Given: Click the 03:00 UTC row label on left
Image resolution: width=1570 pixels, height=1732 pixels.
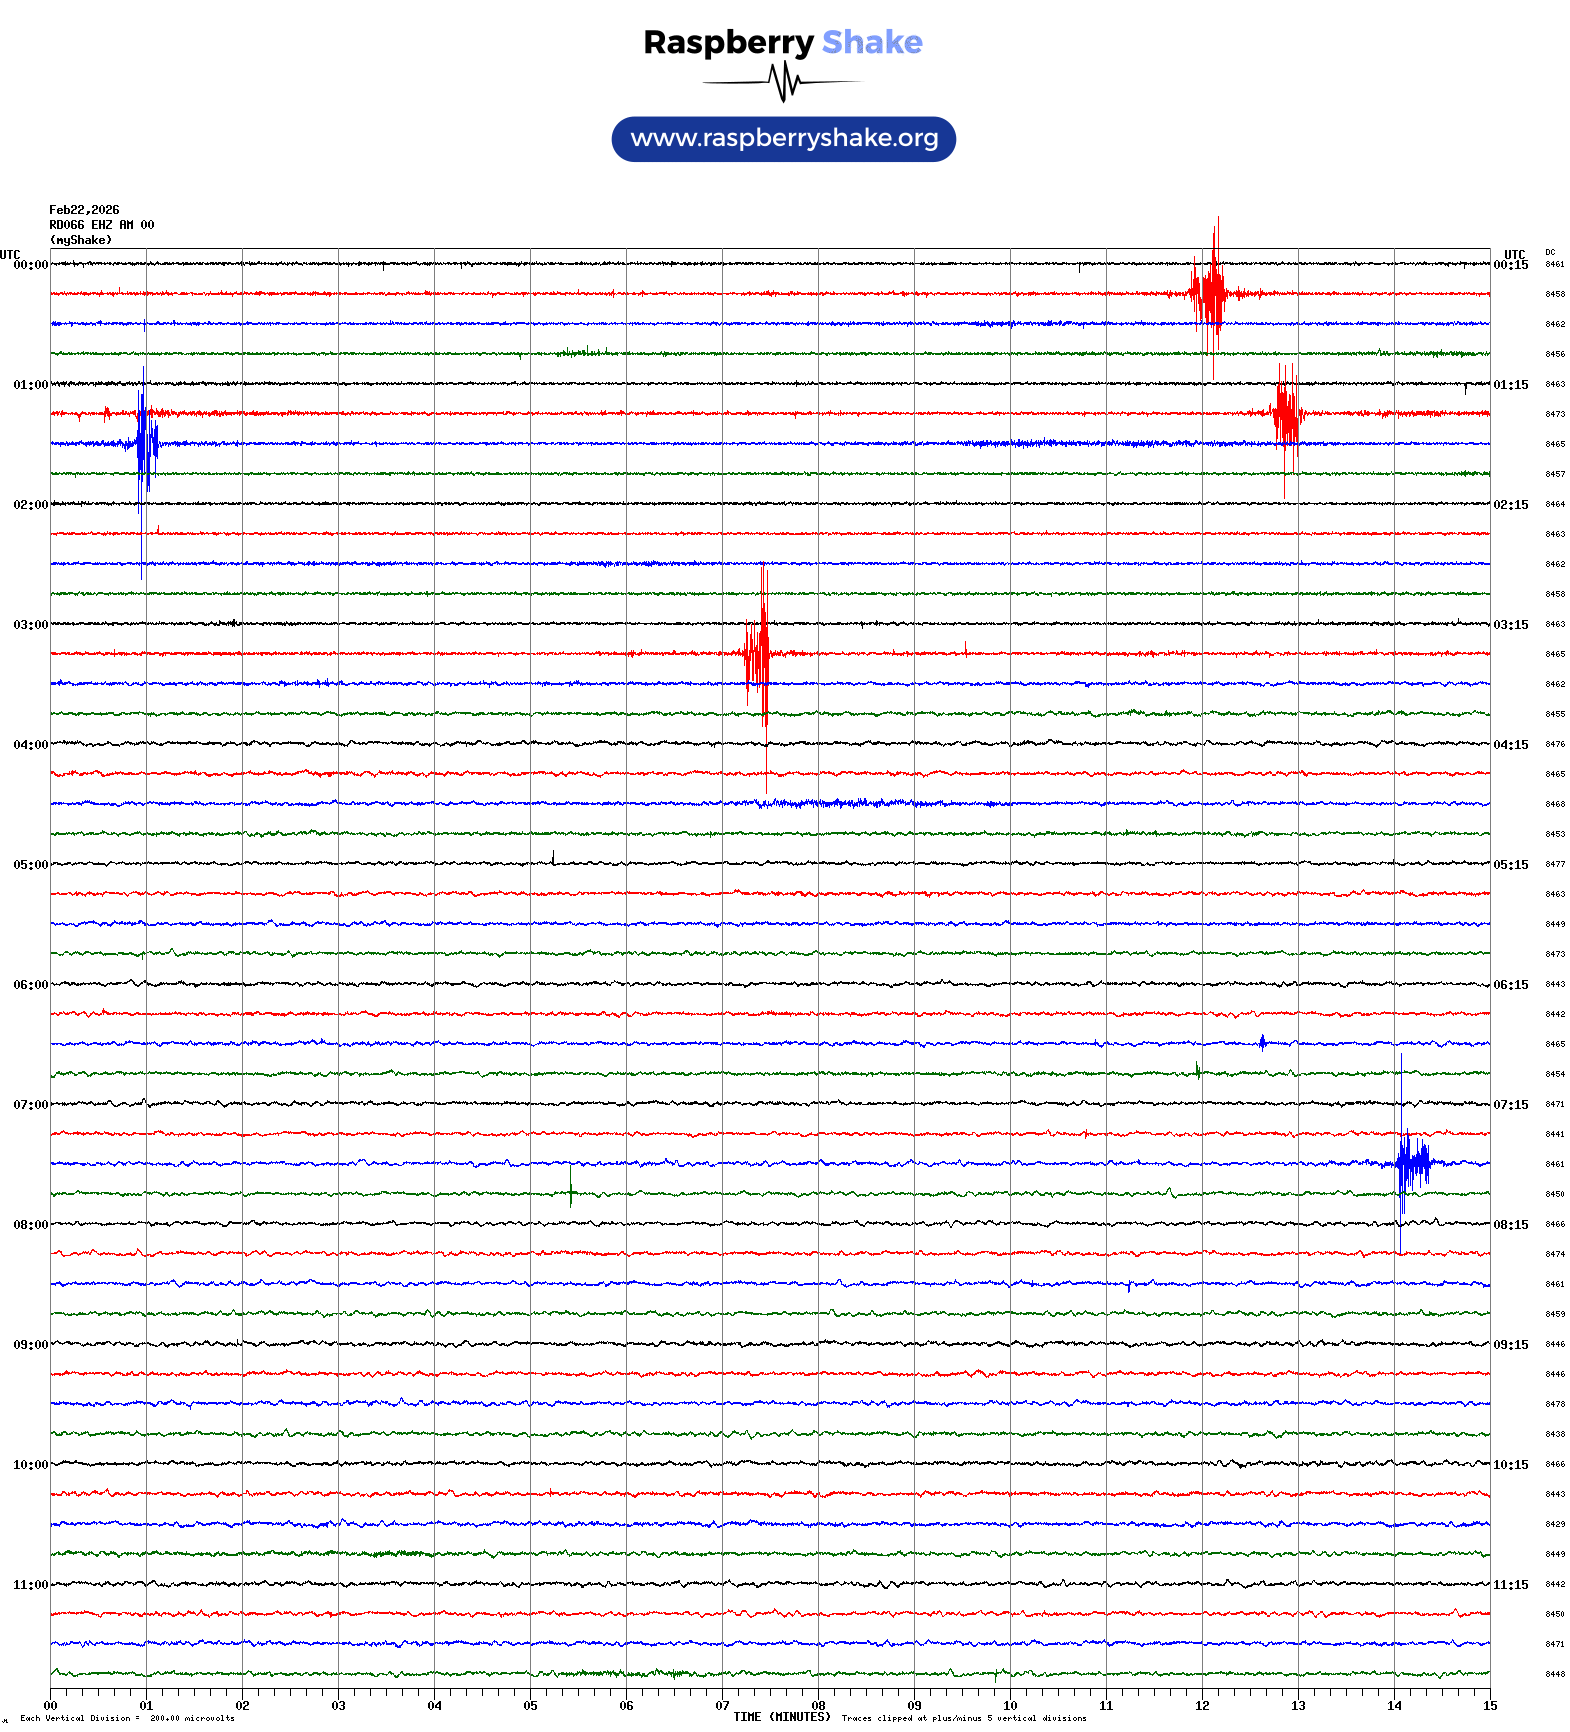Looking at the screenshot, I should click(x=30, y=625).
